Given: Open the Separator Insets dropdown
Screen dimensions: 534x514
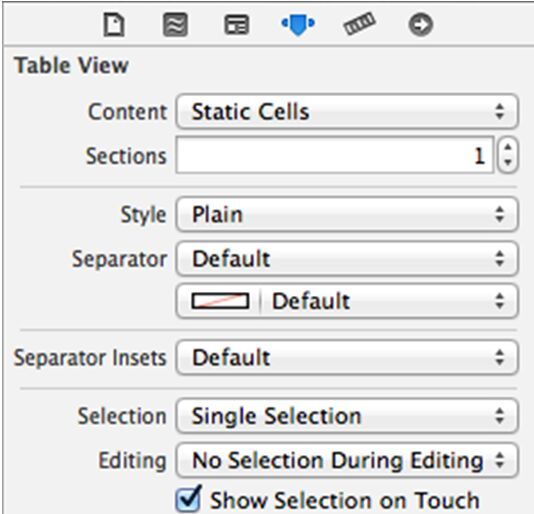Looking at the screenshot, I should pos(347,358).
